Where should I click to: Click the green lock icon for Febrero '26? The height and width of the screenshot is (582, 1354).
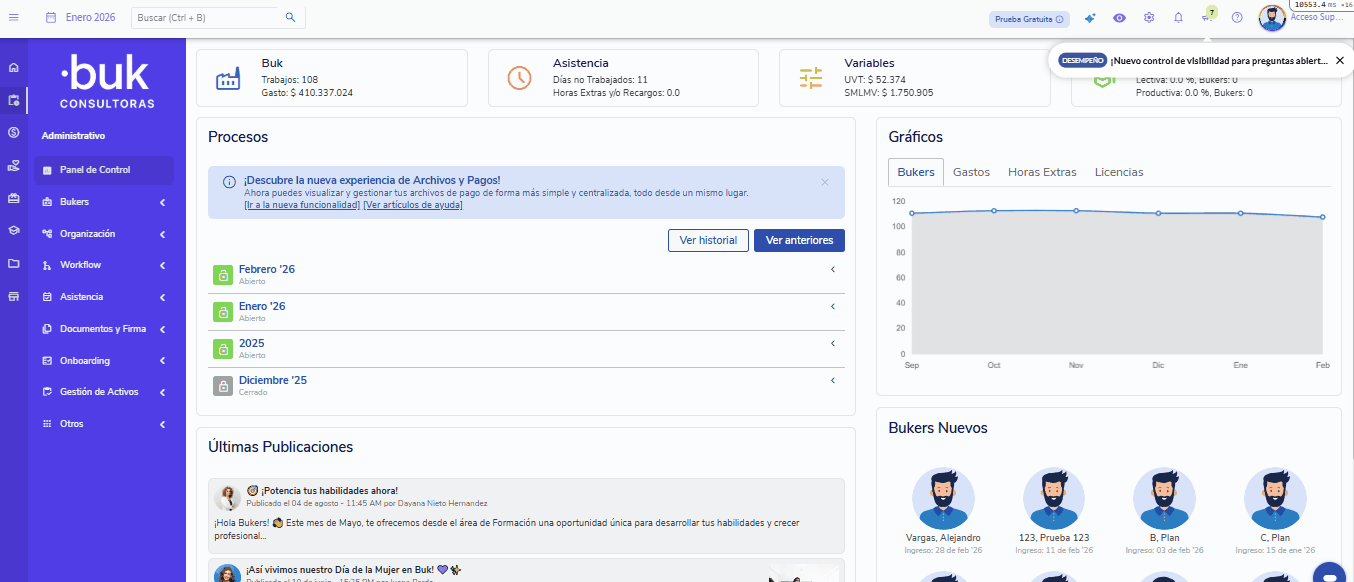tap(222, 275)
